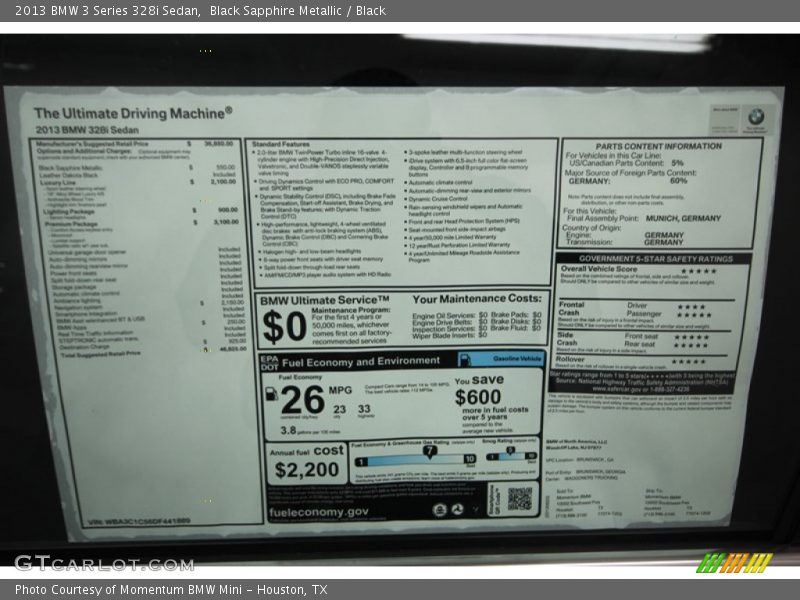Click the circular recycling icon near fueleconomy.gov

[x=455, y=508]
